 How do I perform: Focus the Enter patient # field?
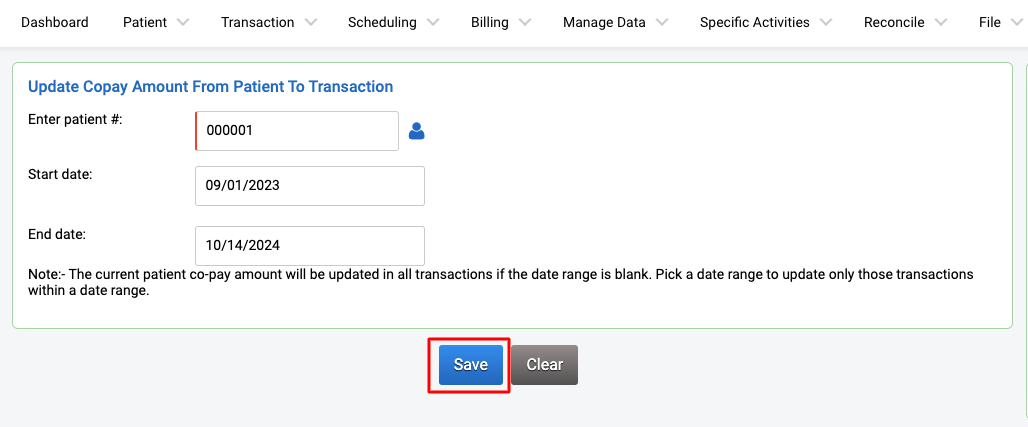tap(297, 131)
